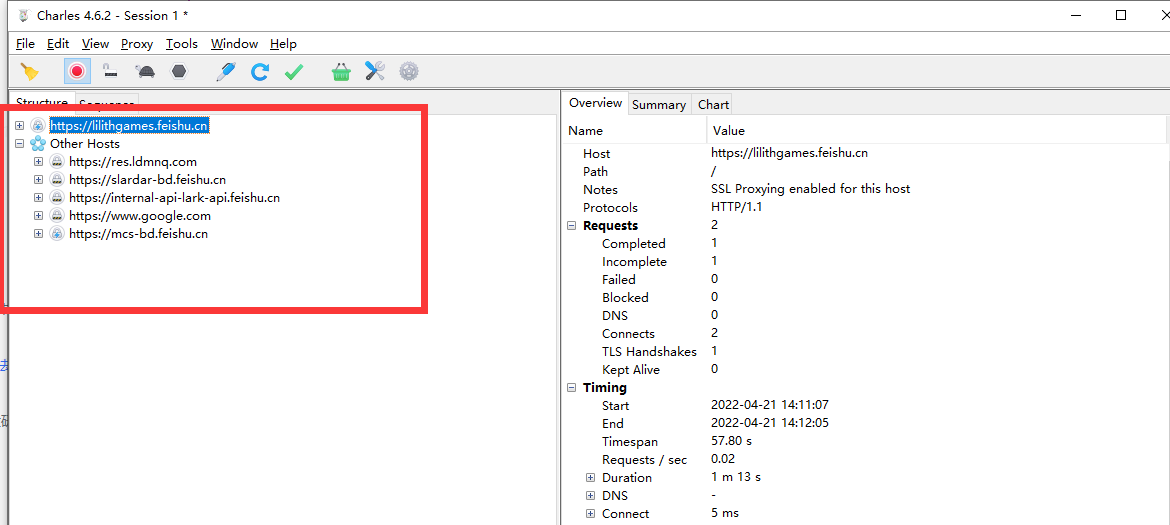Toggle throttling with the turtle icon

145,72
